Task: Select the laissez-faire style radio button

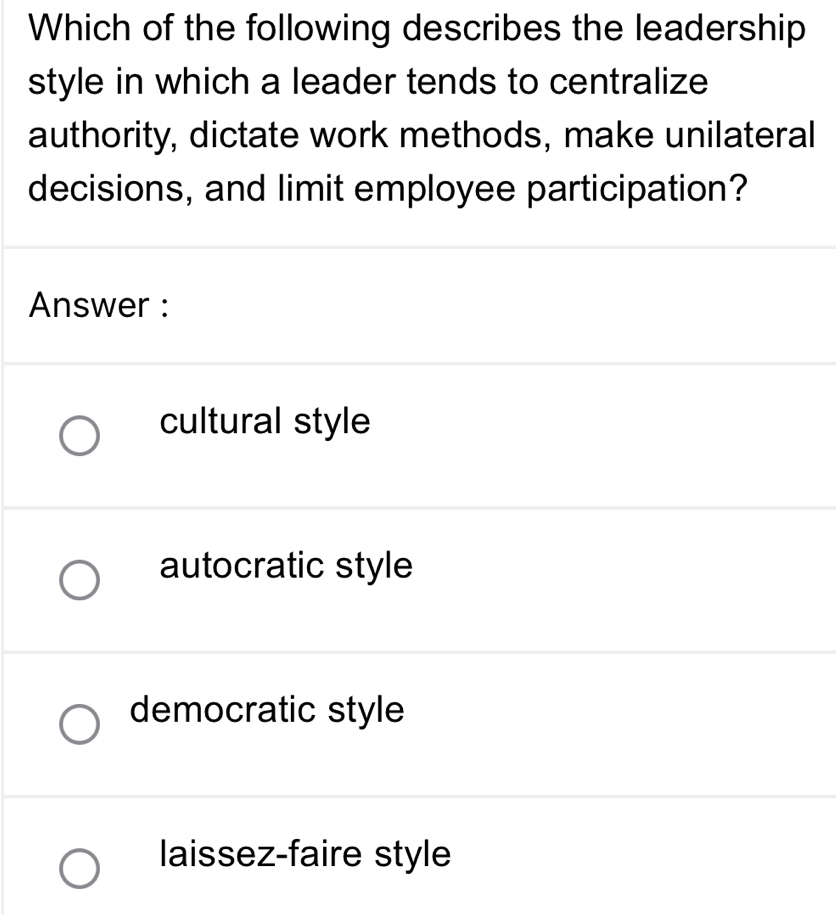Action: [82, 869]
